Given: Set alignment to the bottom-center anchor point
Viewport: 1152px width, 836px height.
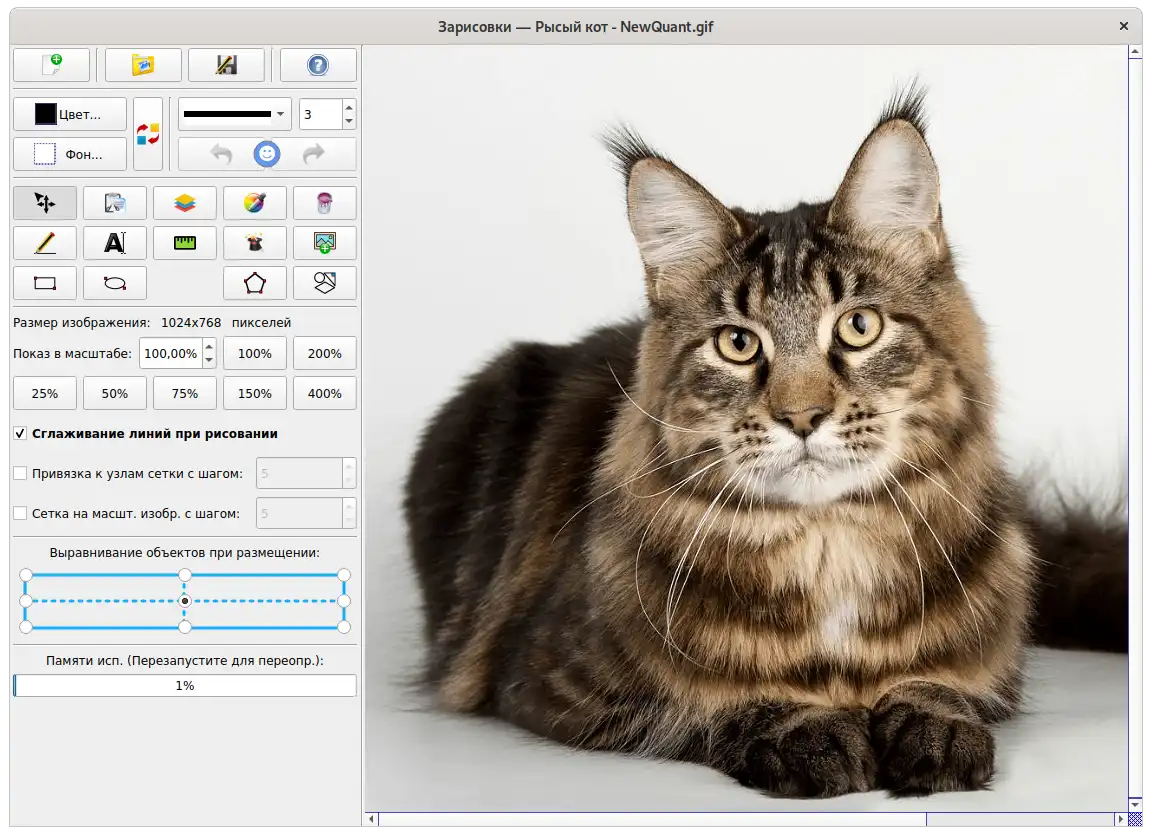Looking at the screenshot, I should (x=184, y=627).
